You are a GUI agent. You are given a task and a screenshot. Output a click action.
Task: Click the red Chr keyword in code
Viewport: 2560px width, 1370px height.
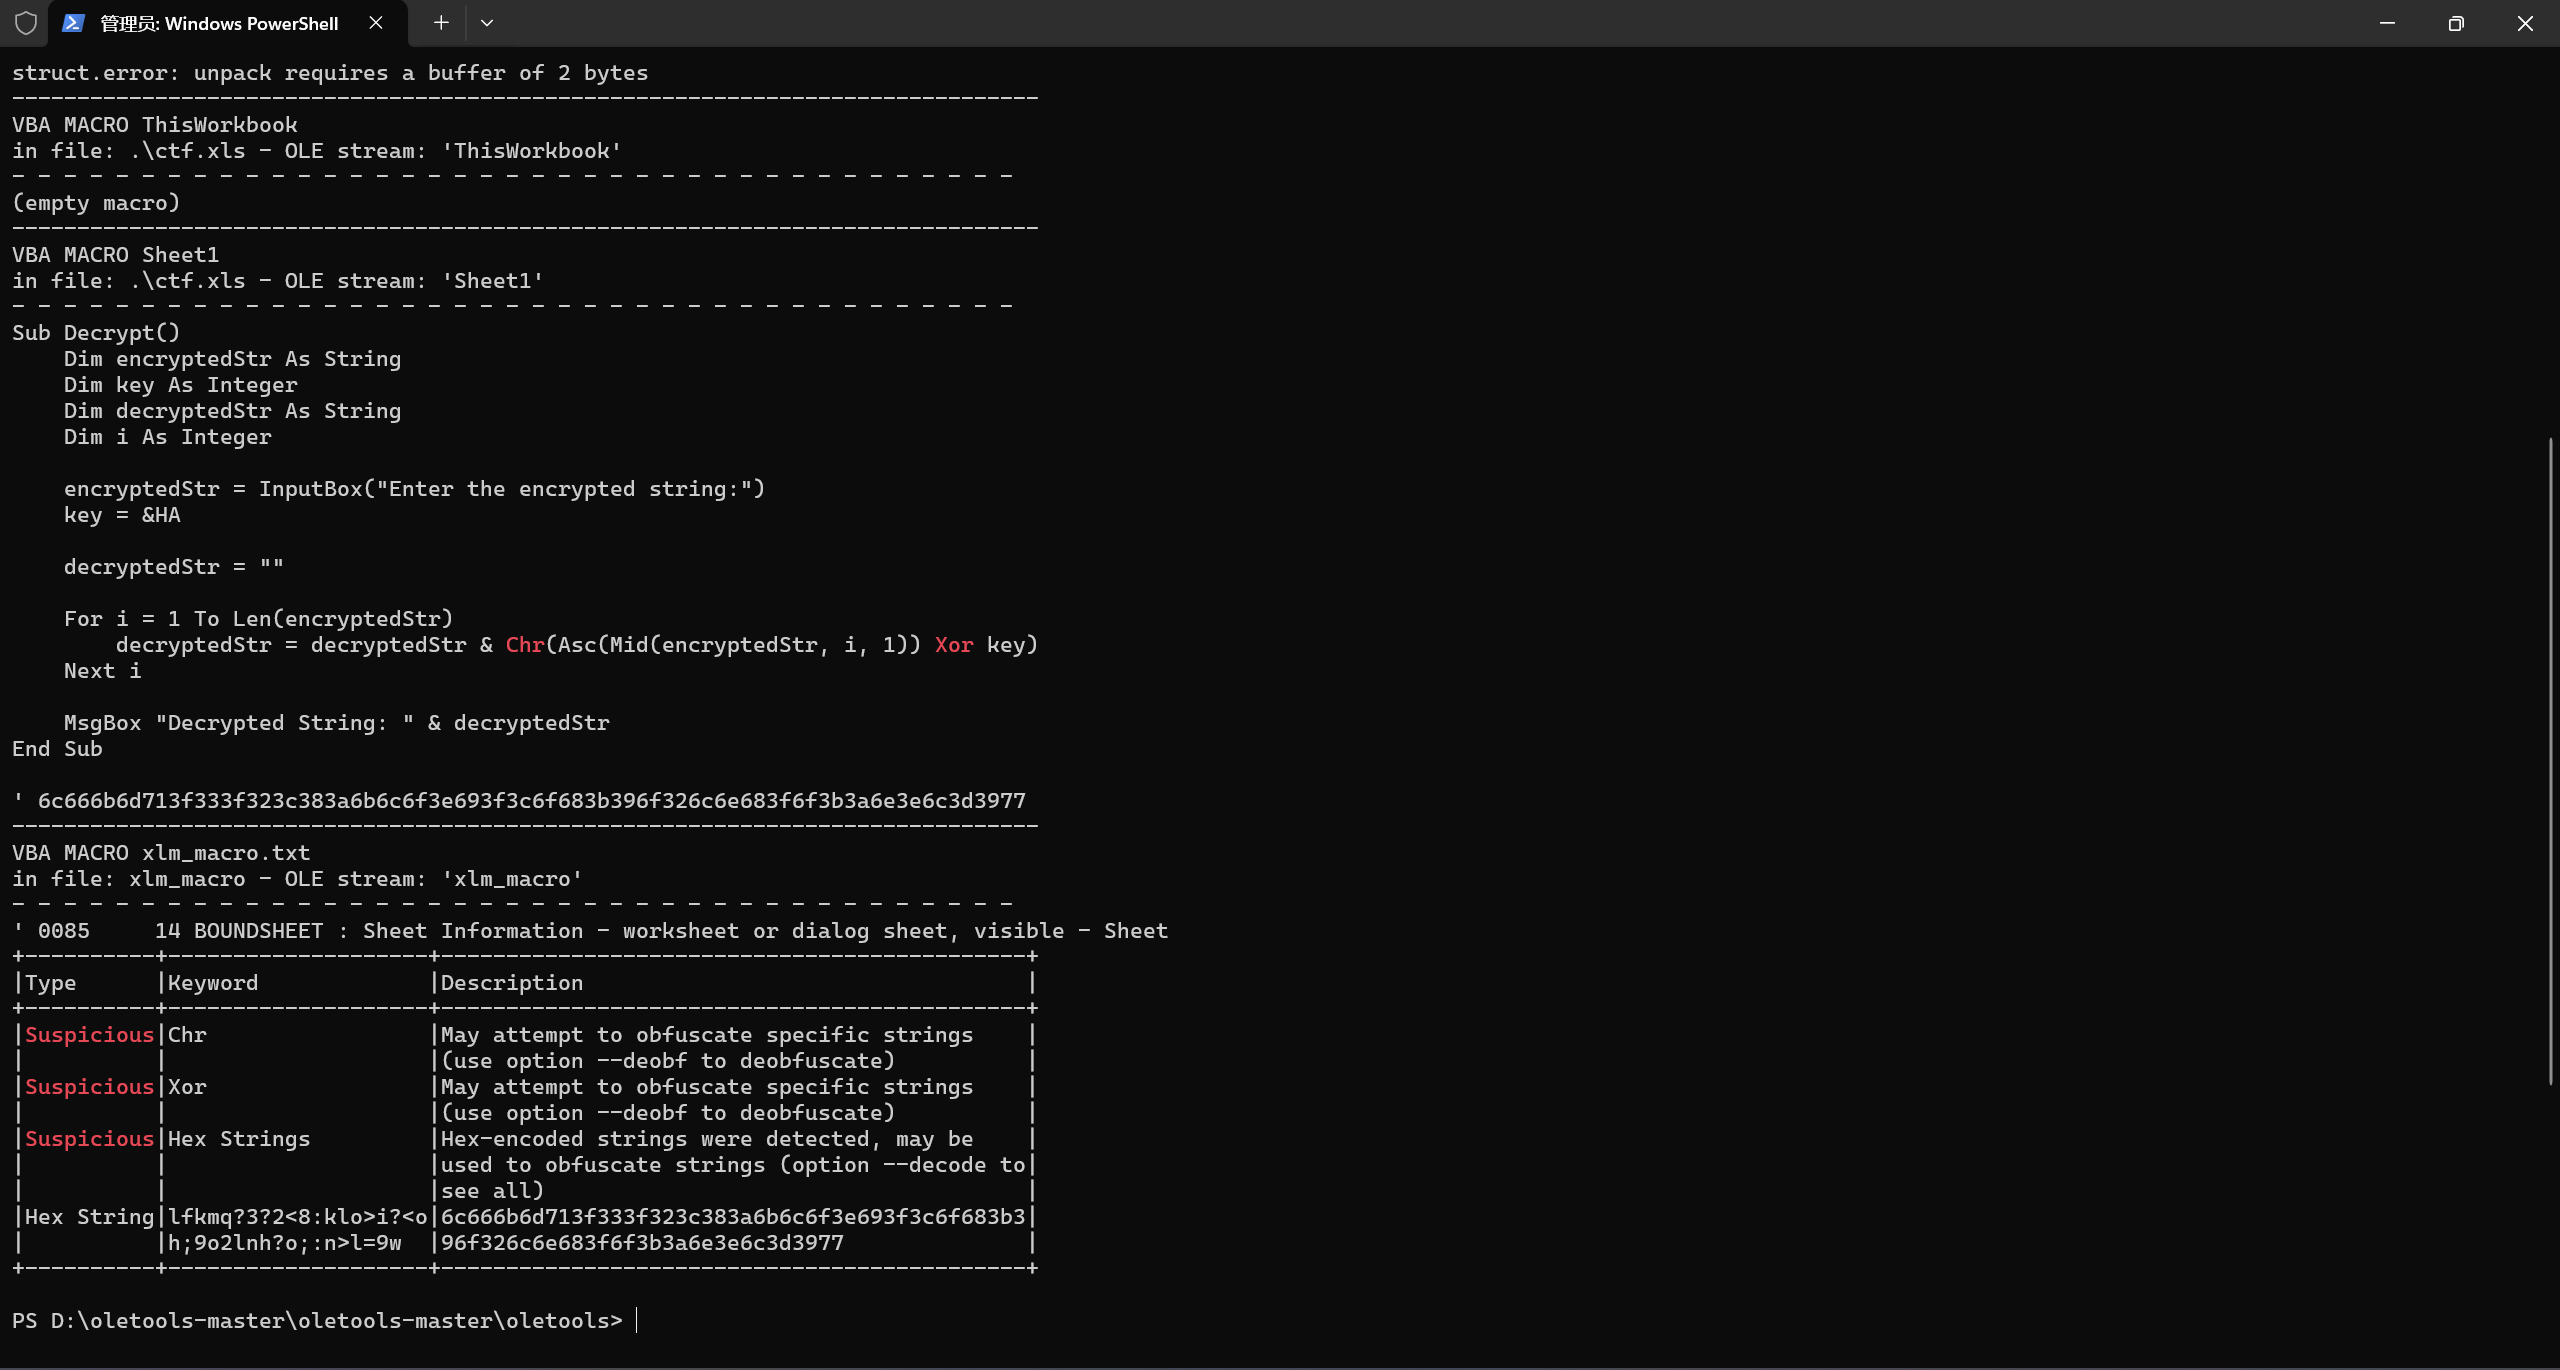(x=525, y=645)
